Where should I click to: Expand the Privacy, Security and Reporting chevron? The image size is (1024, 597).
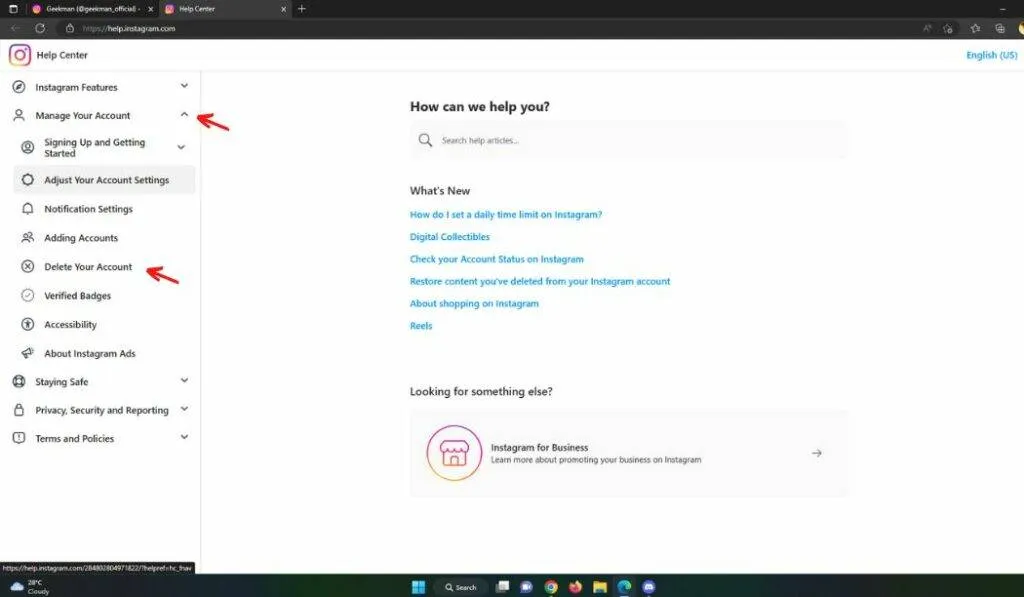pyautogui.click(x=184, y=409)
